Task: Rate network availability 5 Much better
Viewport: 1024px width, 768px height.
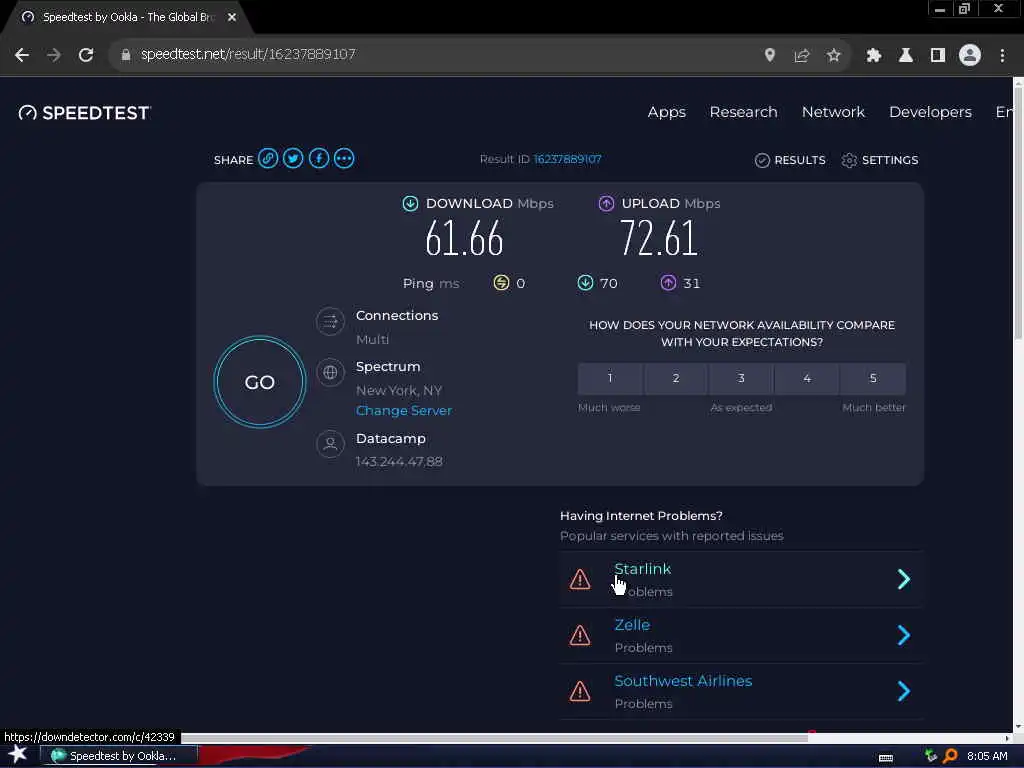Action: (873, 378)
